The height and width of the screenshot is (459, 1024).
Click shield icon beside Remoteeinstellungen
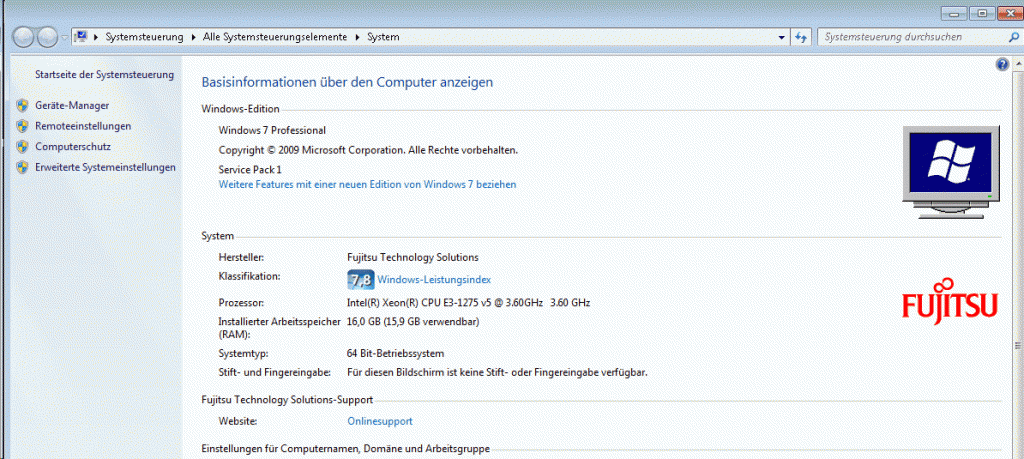coord(23,126)
